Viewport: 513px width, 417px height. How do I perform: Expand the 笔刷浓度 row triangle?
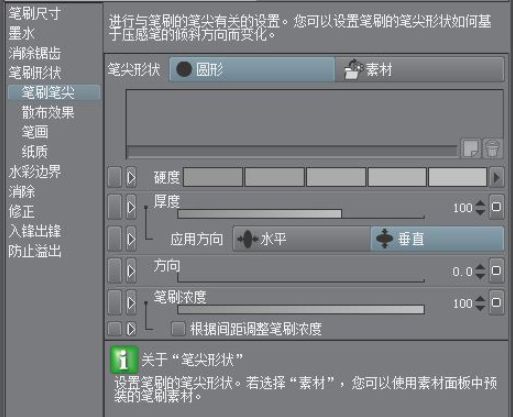click(x=131, y=302)
